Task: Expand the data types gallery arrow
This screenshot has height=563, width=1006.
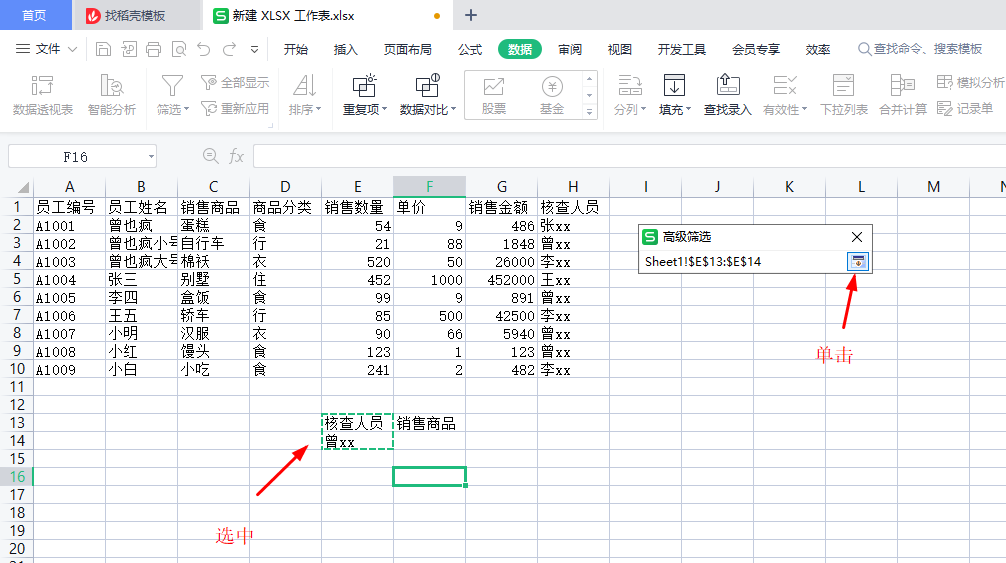Action: (x=590, y=112)
